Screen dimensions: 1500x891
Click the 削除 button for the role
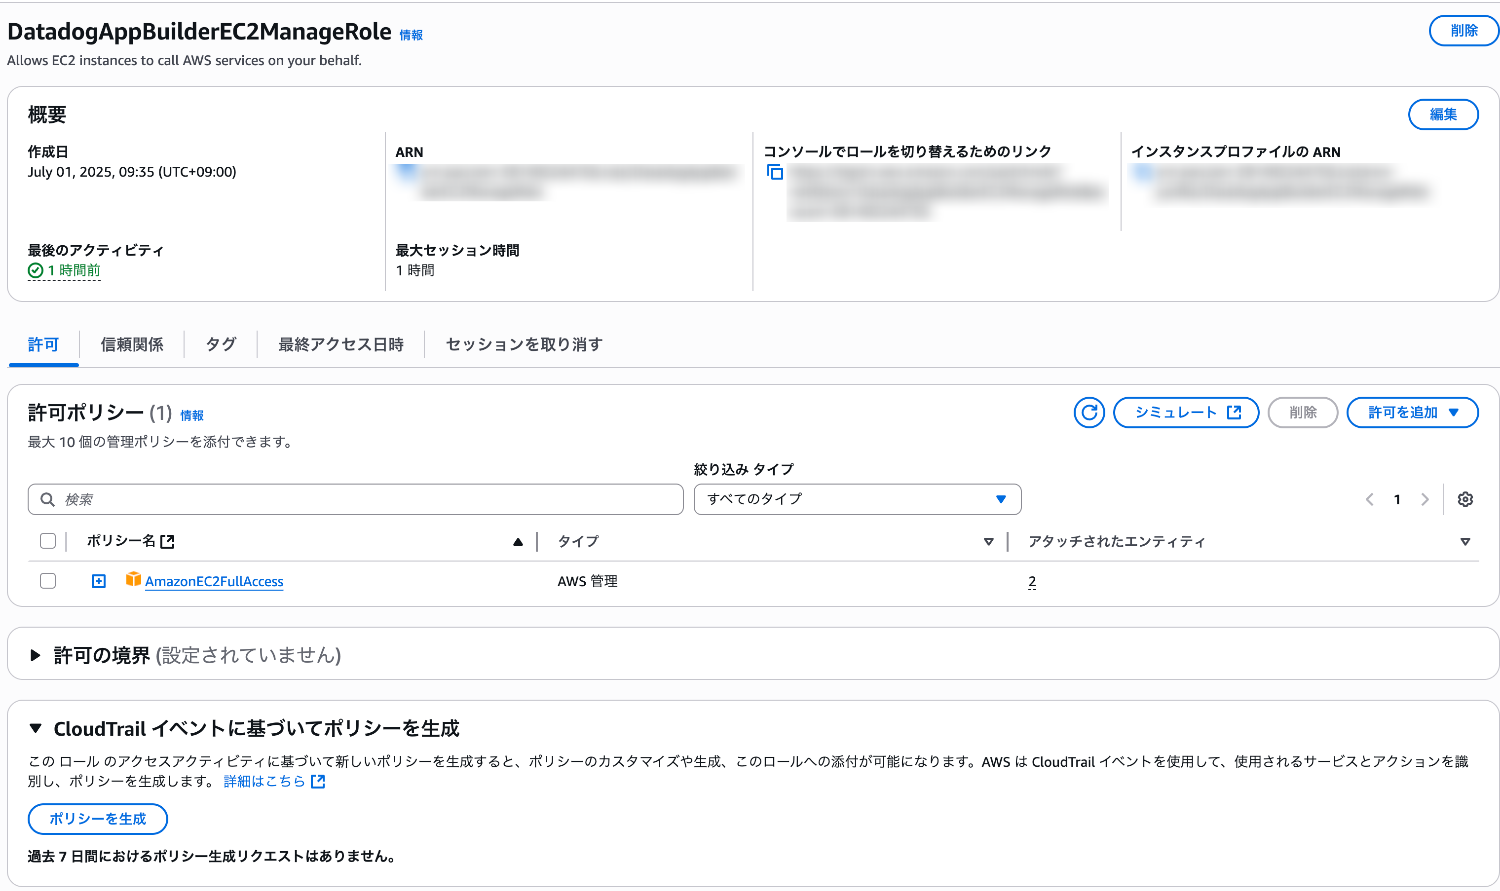[1464, 31]
